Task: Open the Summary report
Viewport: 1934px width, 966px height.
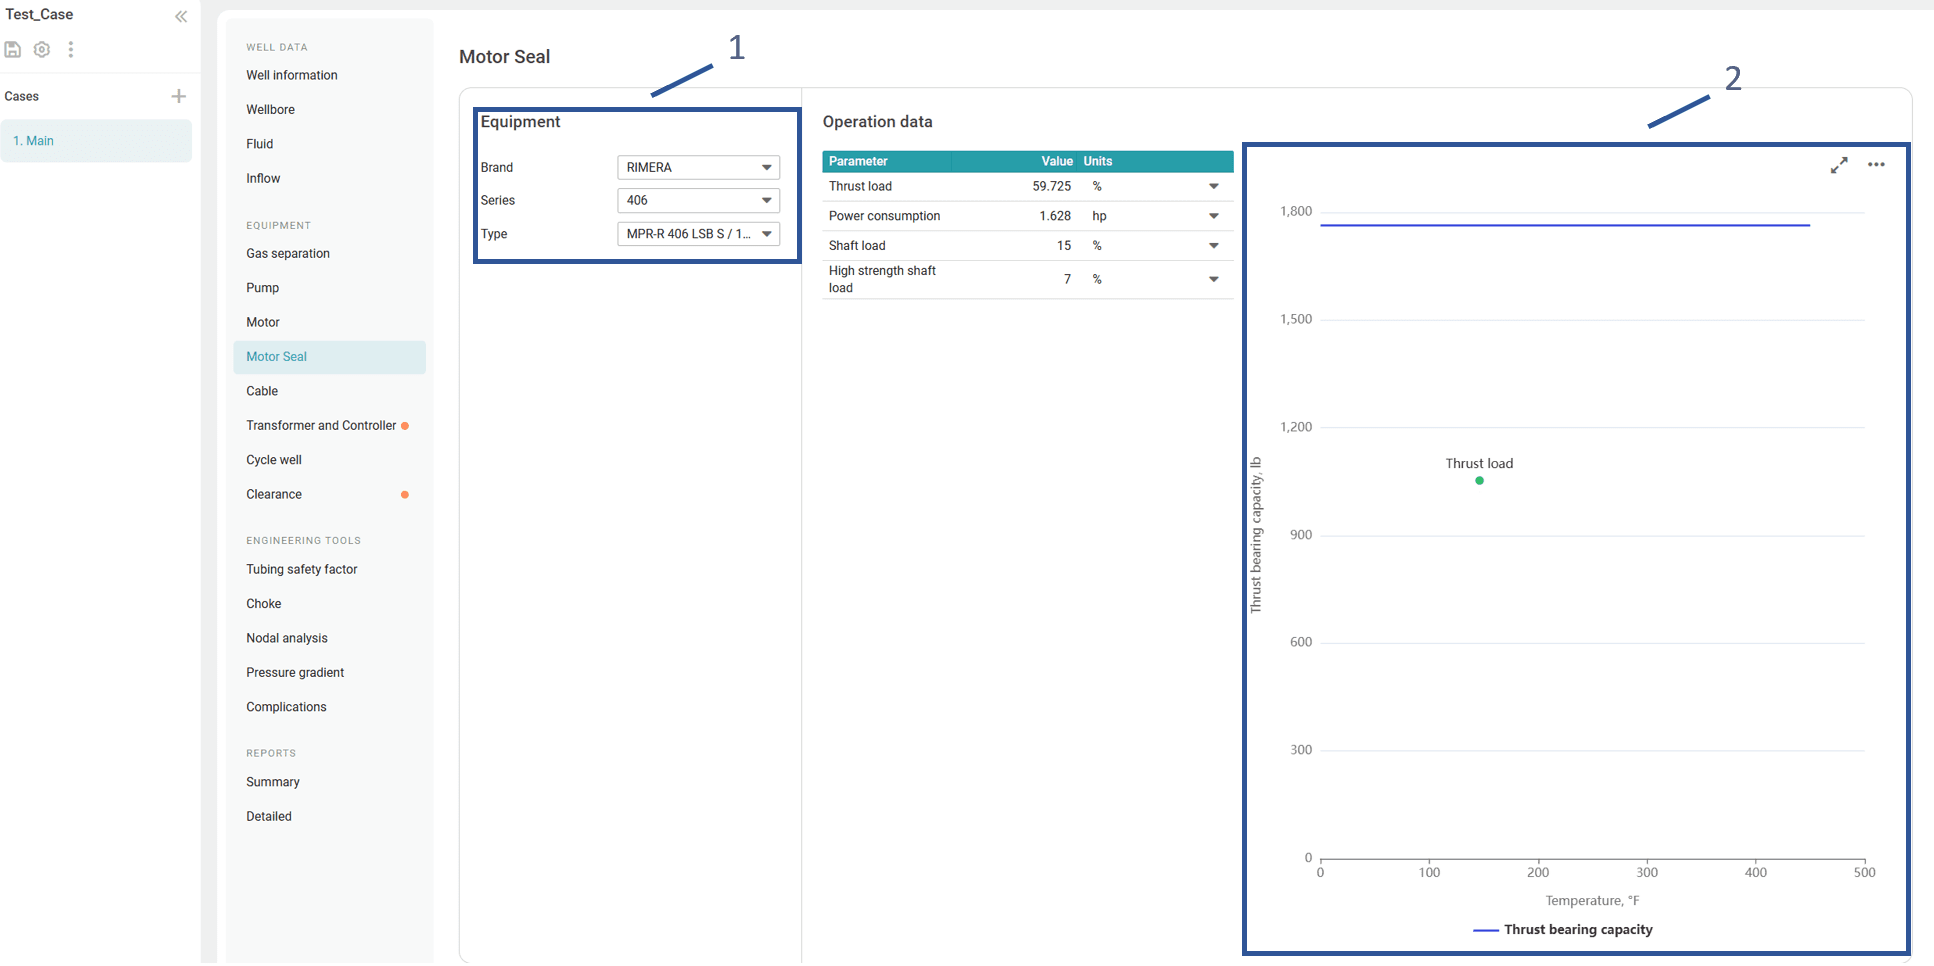Action: coord(273,782)
